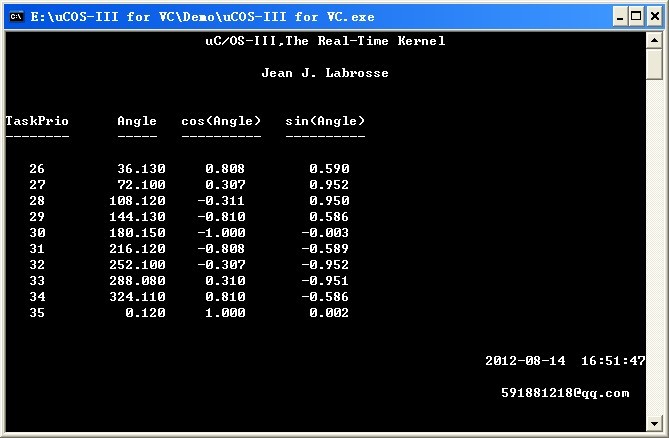Click sine value 0.002

pos(329,313)
